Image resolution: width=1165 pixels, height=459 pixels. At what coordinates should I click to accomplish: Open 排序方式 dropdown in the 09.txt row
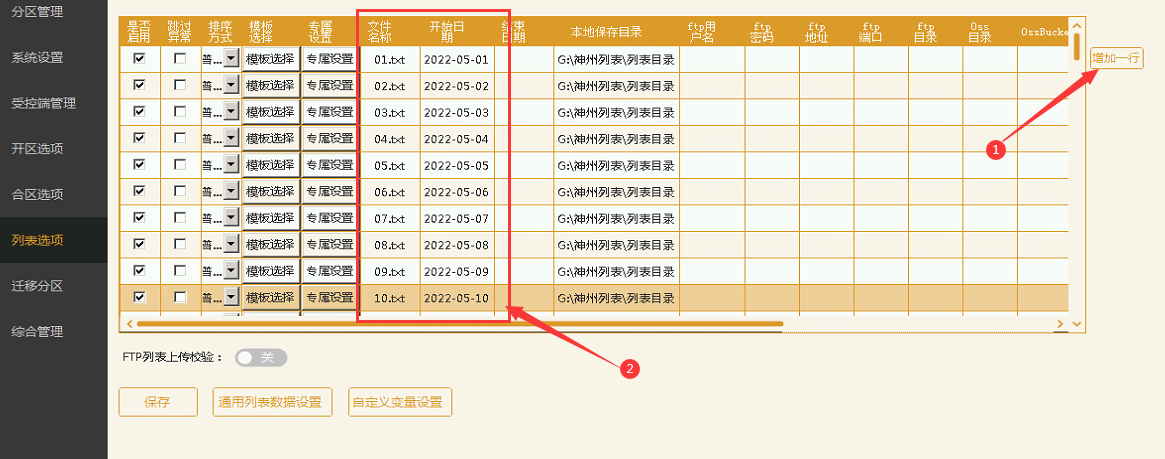click(231, 271)
